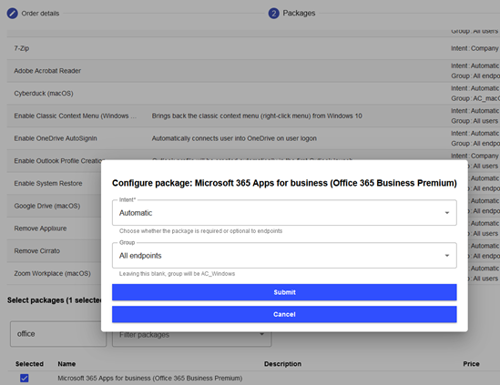Click the Group dropdown arrow
Viewport: 500px width, 385px height.
pyautogui.click(x=447, y=255)
